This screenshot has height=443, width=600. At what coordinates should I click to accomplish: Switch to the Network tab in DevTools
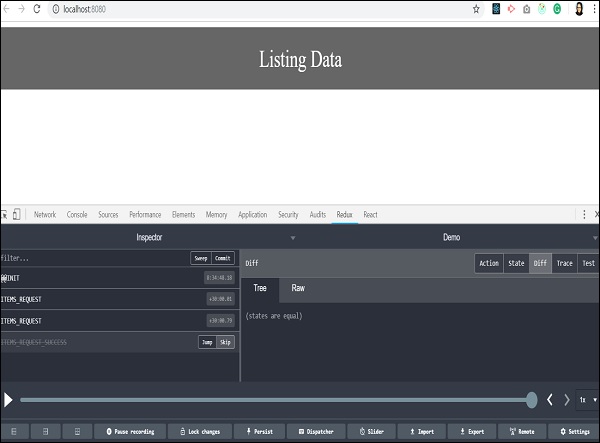pyautogui.click(x=45, y=214)
